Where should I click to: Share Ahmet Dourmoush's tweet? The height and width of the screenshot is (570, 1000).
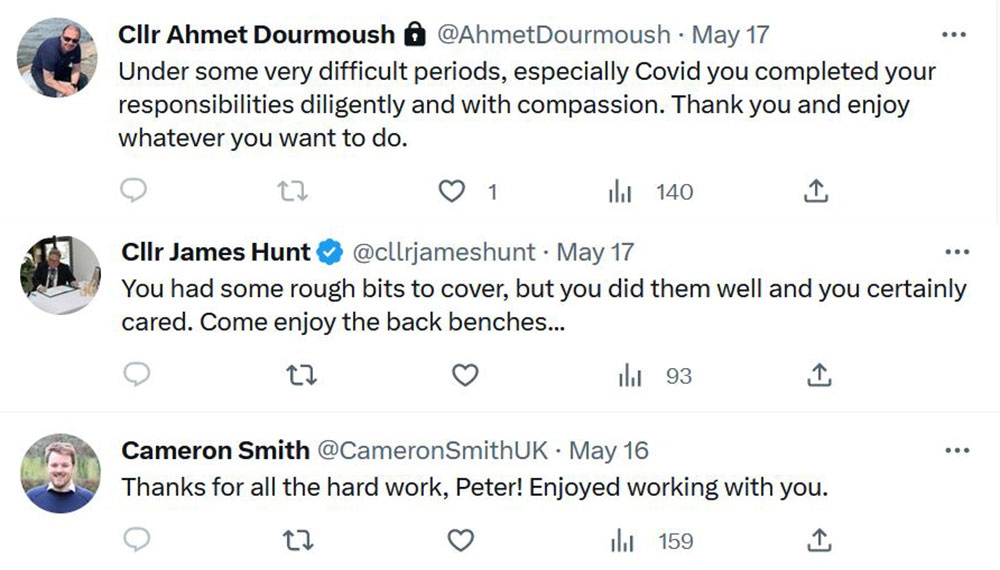click(816, 191)
